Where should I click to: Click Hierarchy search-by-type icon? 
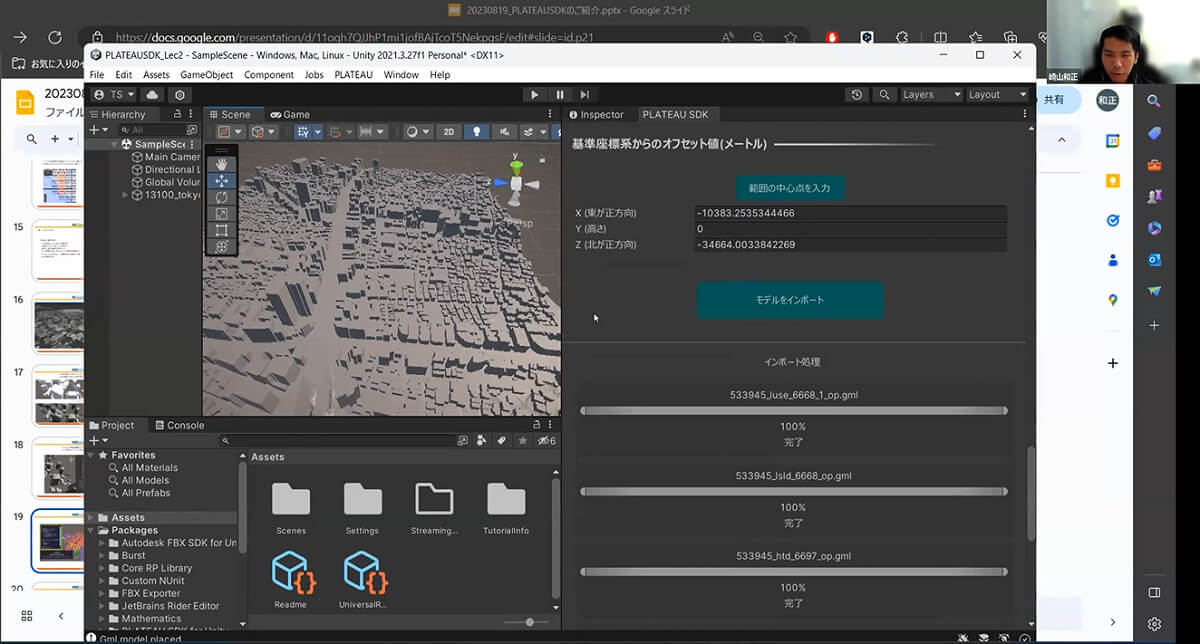click(x=192, y=130)
